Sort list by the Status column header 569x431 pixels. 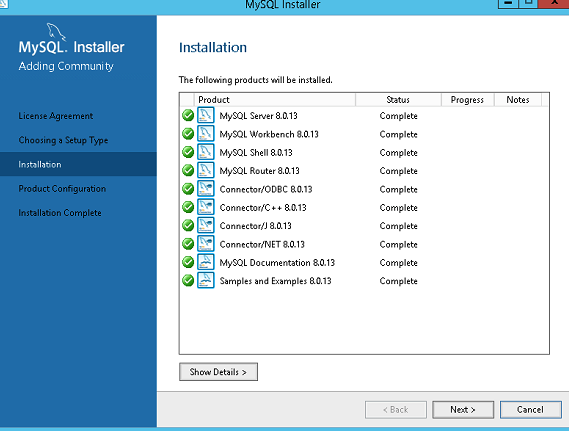point(398,100)
